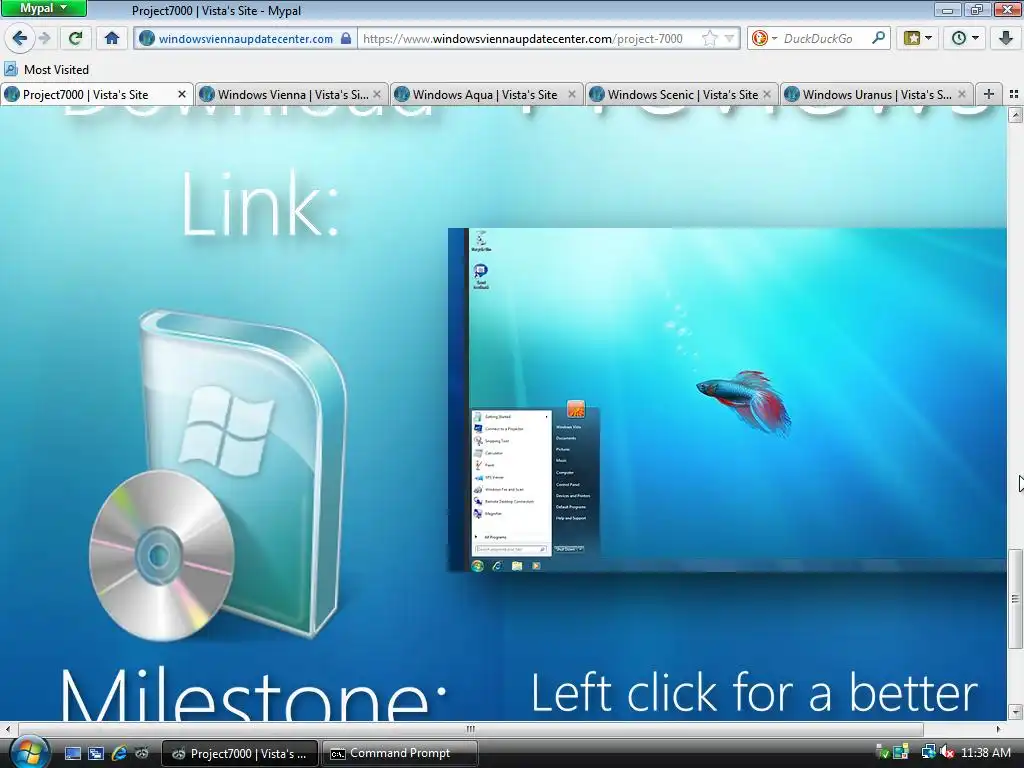
Task: Switch to the Windows Uranus tab
Action: (876, 95)
